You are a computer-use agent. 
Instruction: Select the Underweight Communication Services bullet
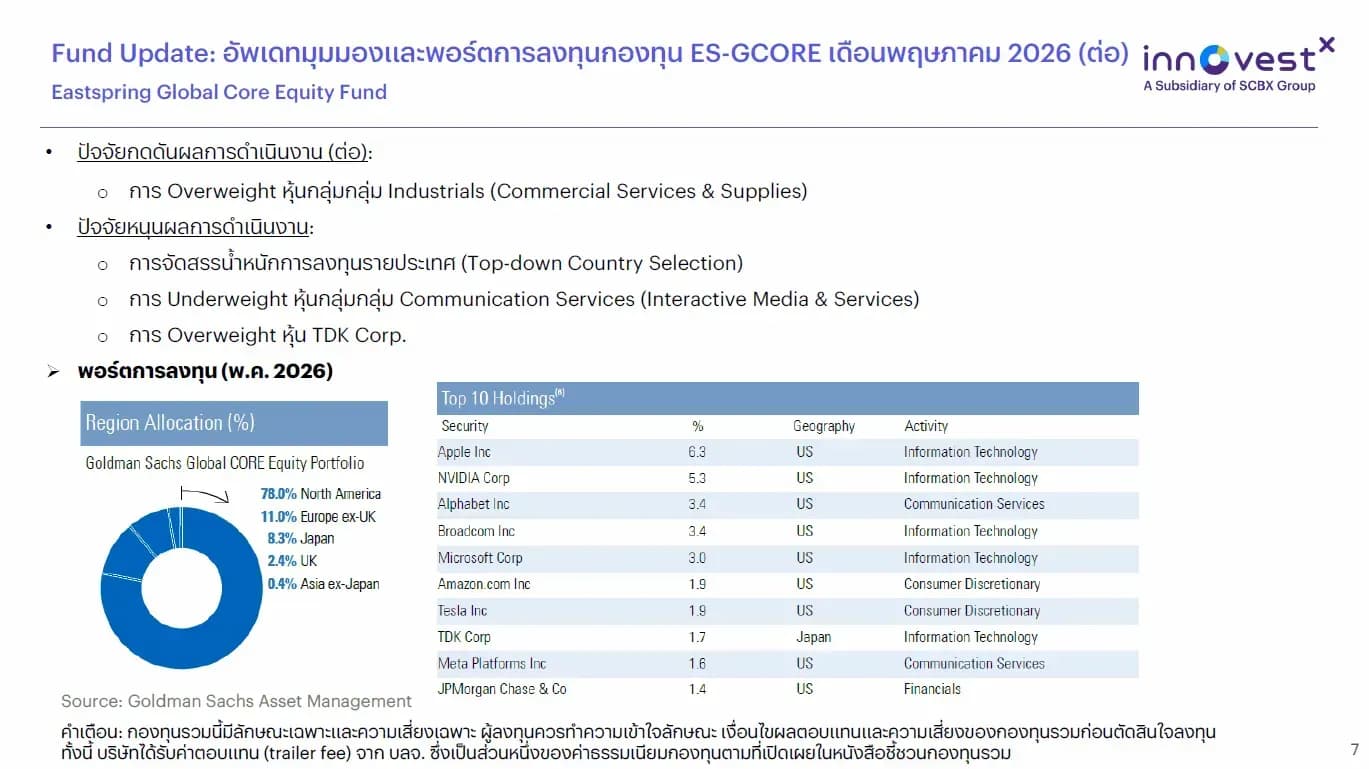[x=524, y=299]
